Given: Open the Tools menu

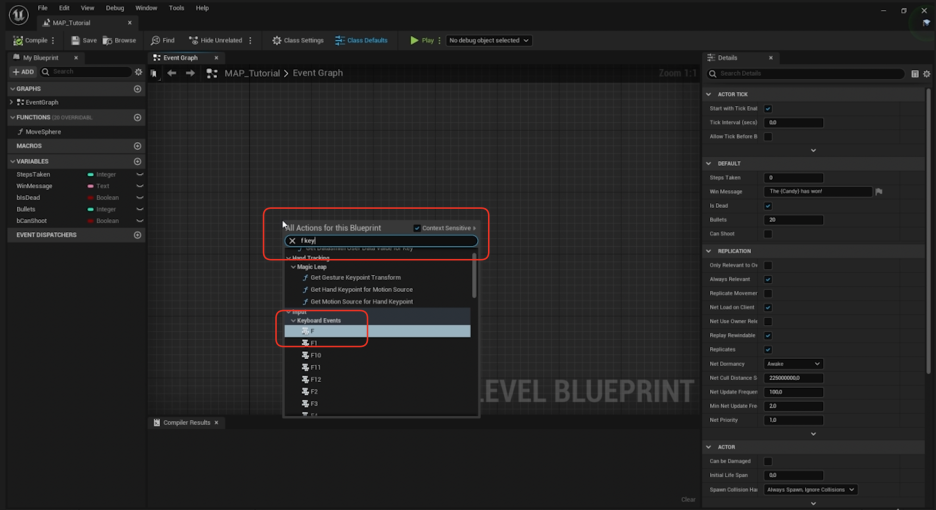Looking at the screenshot, I should (176, 8).
